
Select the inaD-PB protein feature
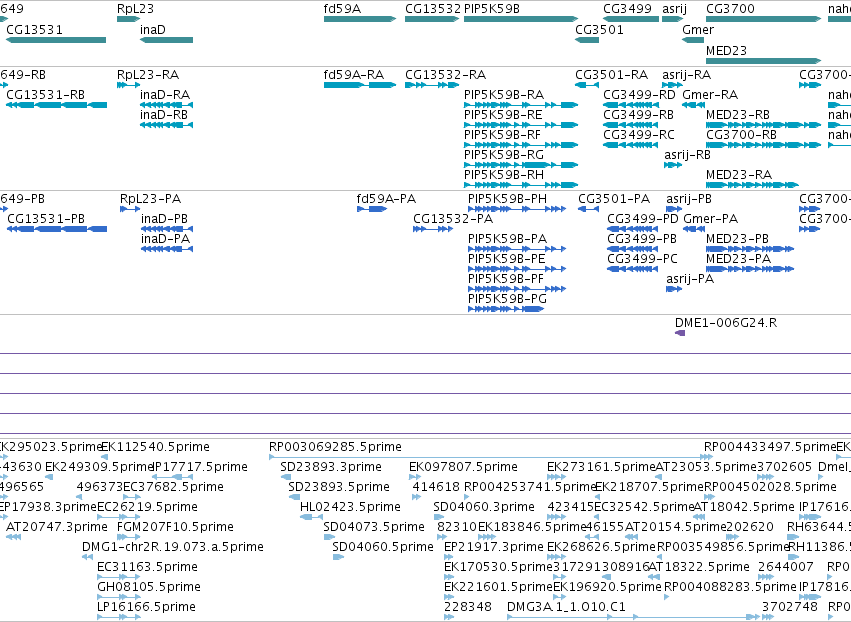coord(167,229)
